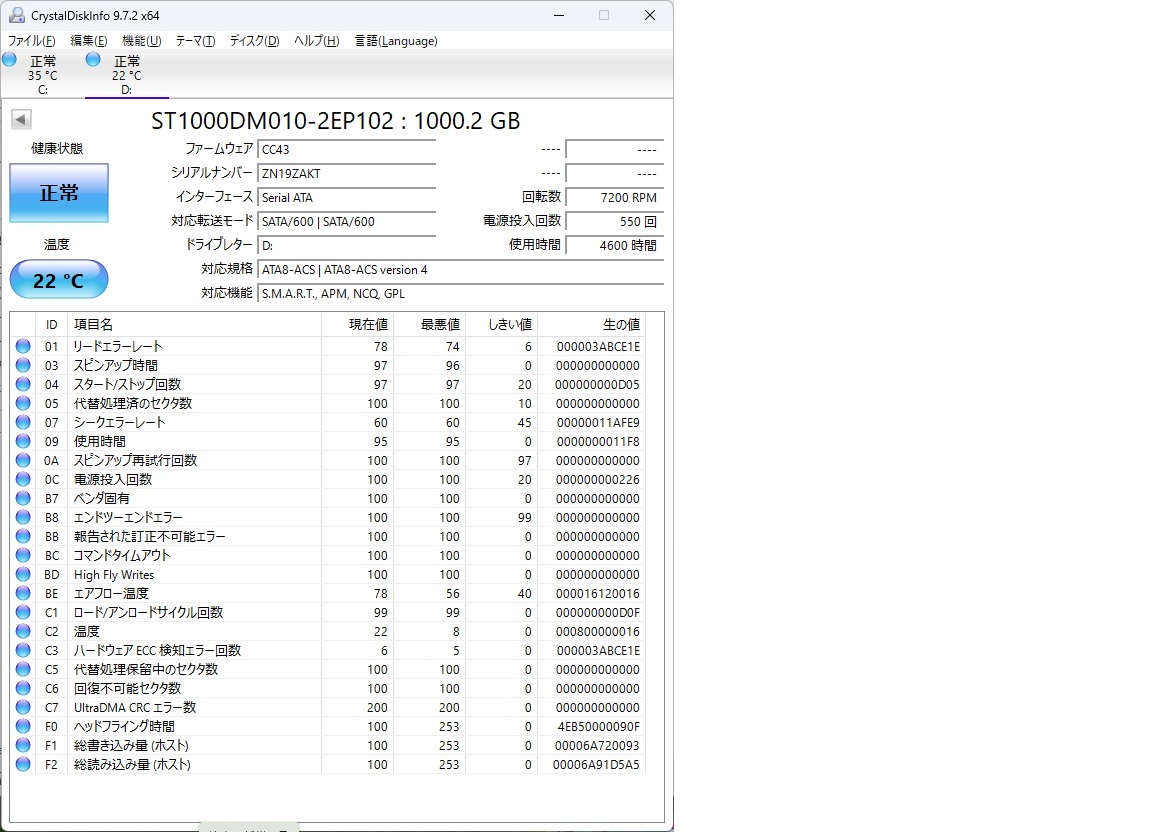The height and width of the screenshot is (832, 1152).
Task: Click status circle for ID 07 シークエラーレート
Action: (x=24, y=423)
